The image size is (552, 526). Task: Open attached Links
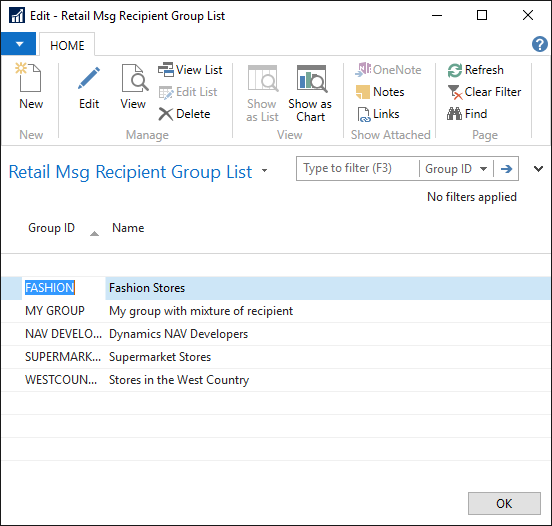click(x=378, y=114)
